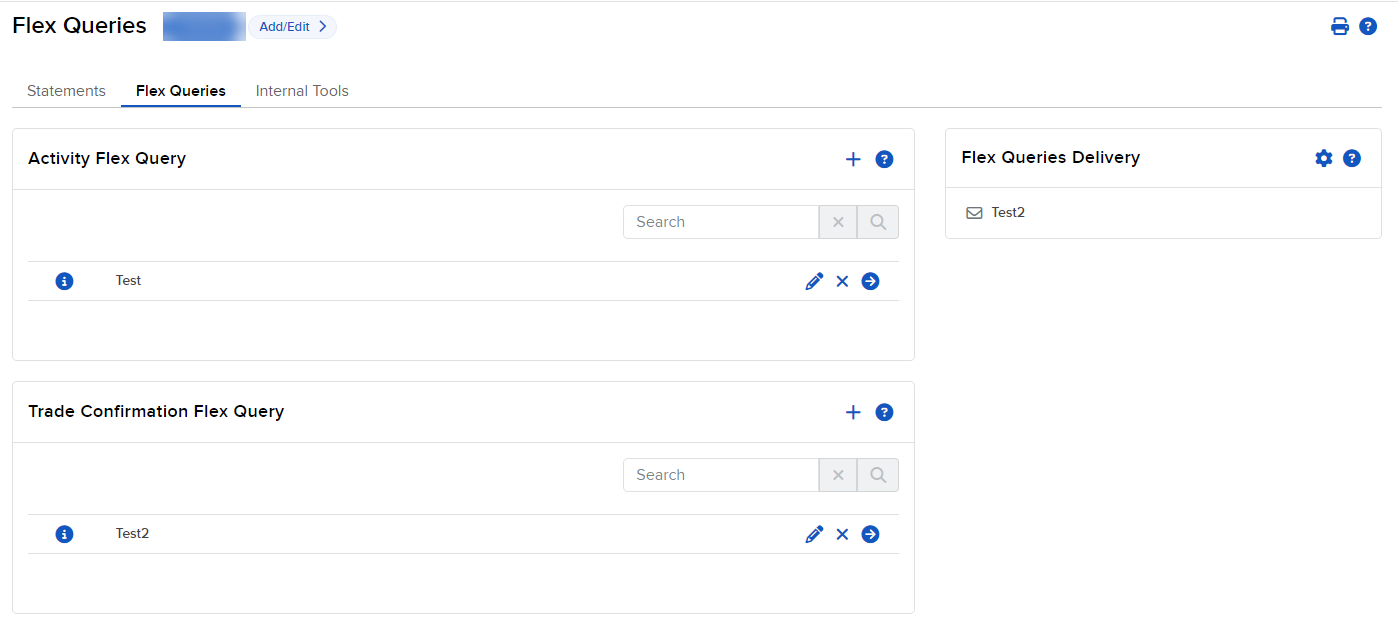Show info for the Test2 query
This screenshot has width=1398, height=624.
pyautogui.click(x=65, y=534)
